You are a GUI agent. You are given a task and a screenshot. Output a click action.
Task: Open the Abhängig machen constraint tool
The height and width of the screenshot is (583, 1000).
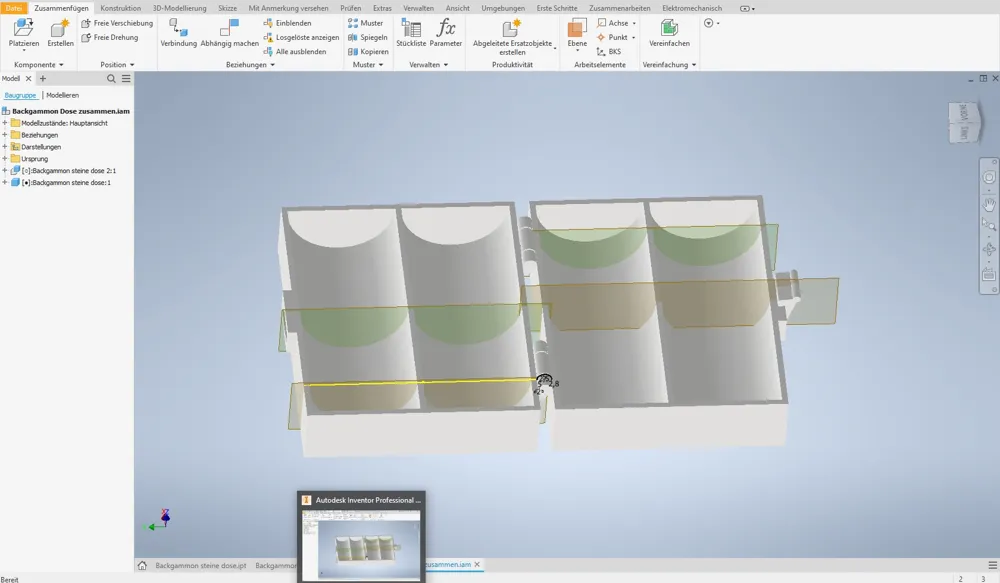pos(230,33)
